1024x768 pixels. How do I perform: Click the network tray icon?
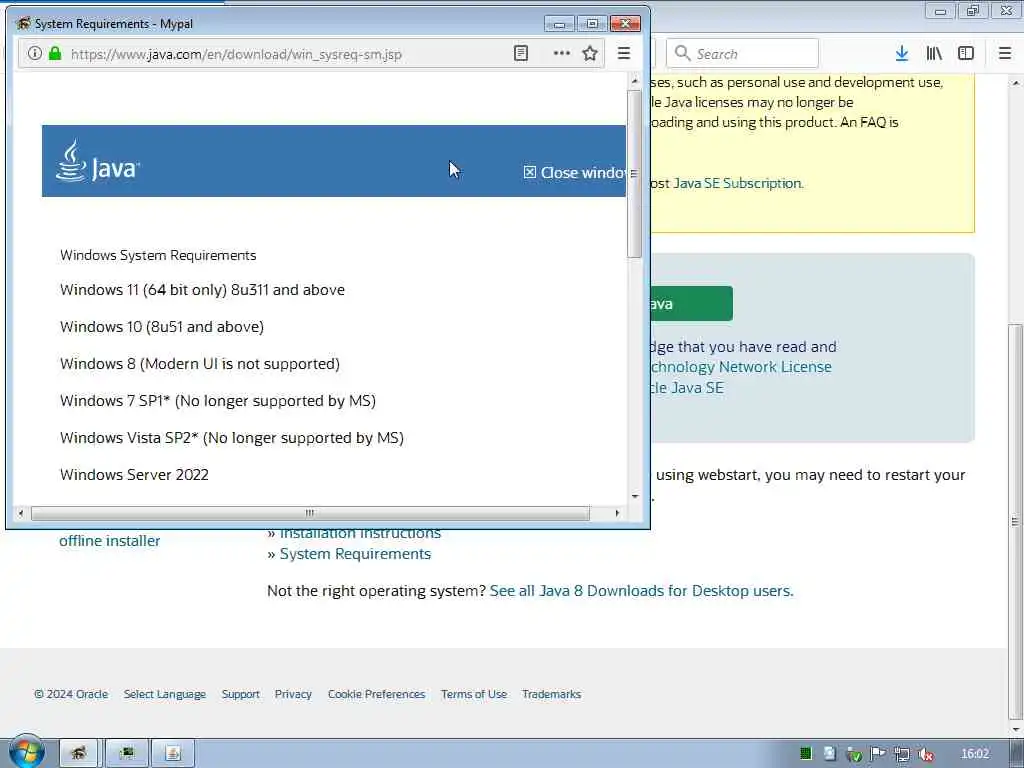(902, 754)
